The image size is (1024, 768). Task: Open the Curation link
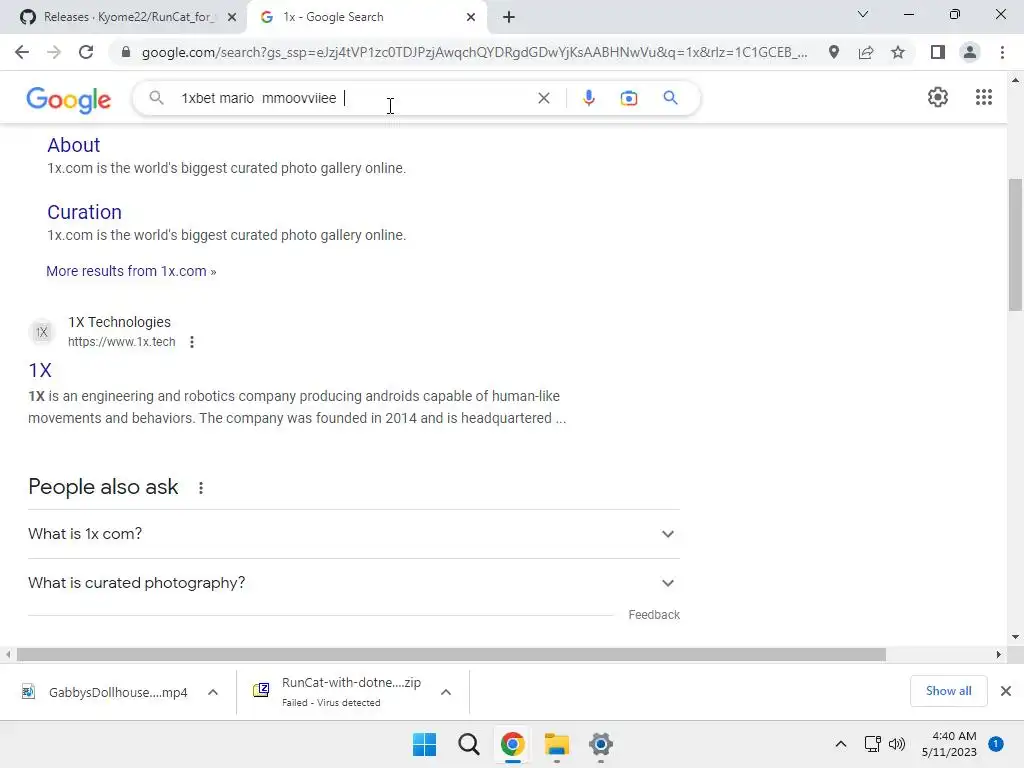[x=84, y=212]
